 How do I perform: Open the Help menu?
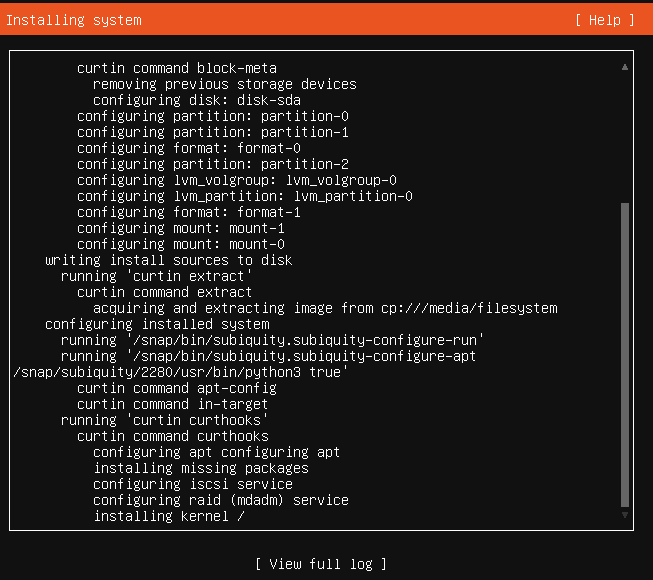click(x=605, y=20)
